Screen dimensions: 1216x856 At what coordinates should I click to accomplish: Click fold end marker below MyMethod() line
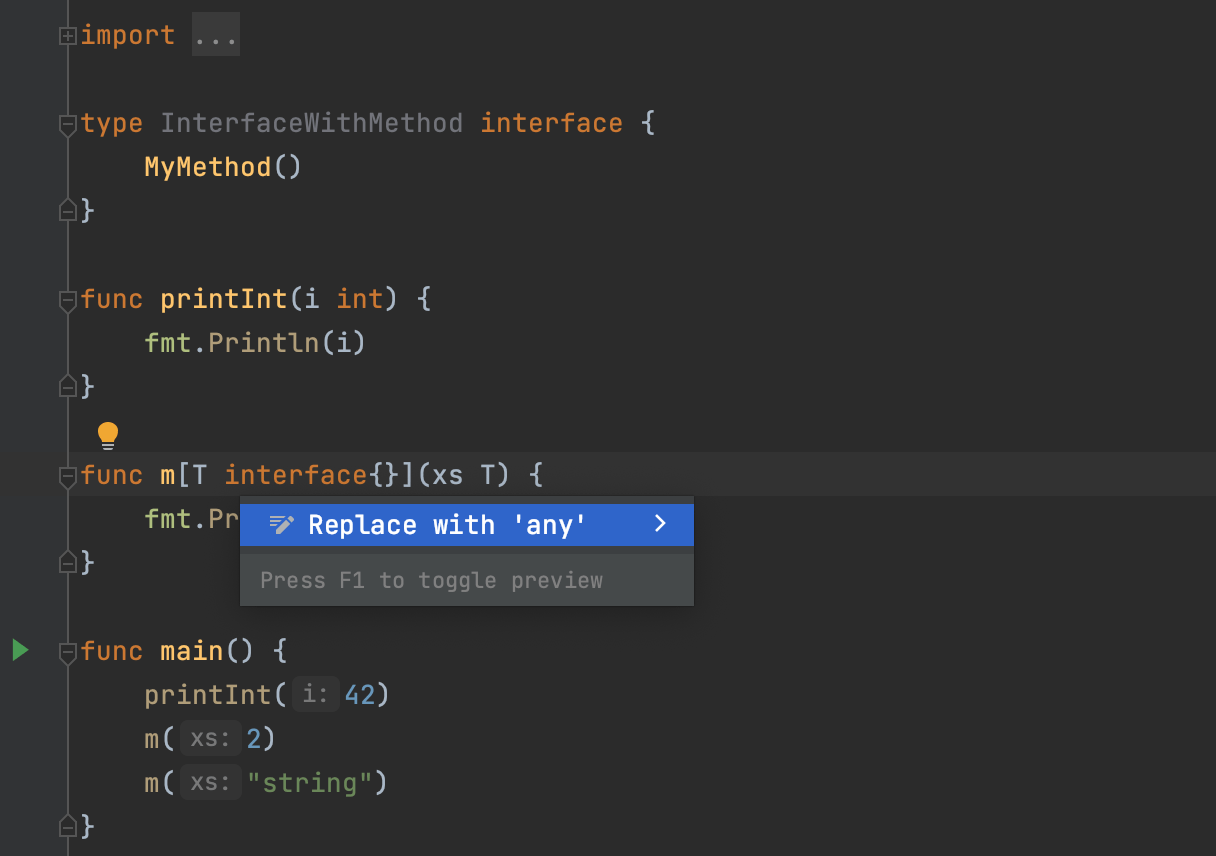tap(68, 211)
